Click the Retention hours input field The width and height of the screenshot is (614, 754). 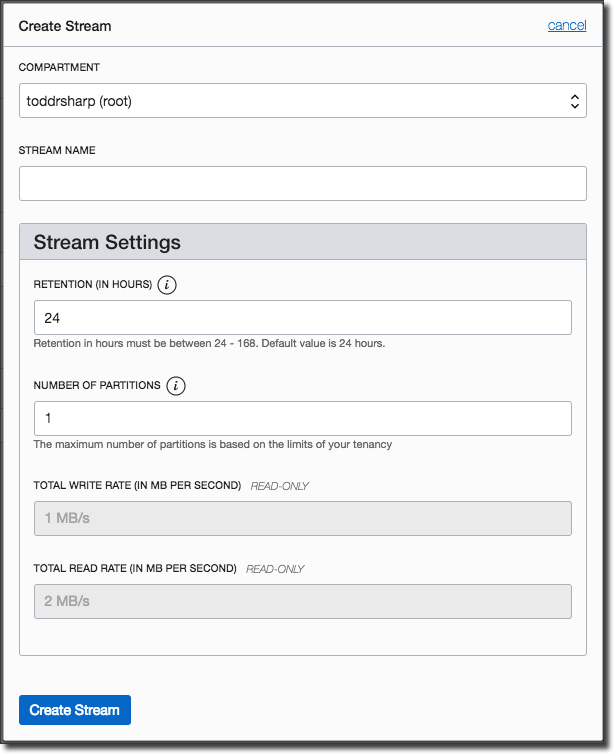click(302, 318)
